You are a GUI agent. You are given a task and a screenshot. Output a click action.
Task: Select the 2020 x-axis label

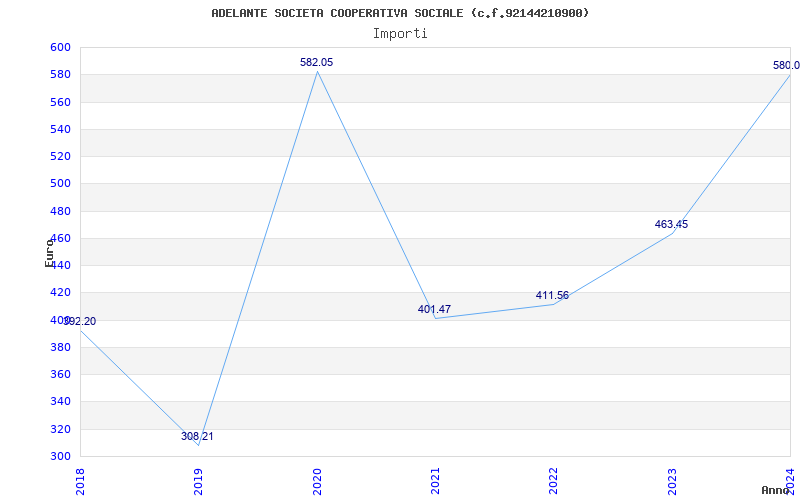[317, 482]
